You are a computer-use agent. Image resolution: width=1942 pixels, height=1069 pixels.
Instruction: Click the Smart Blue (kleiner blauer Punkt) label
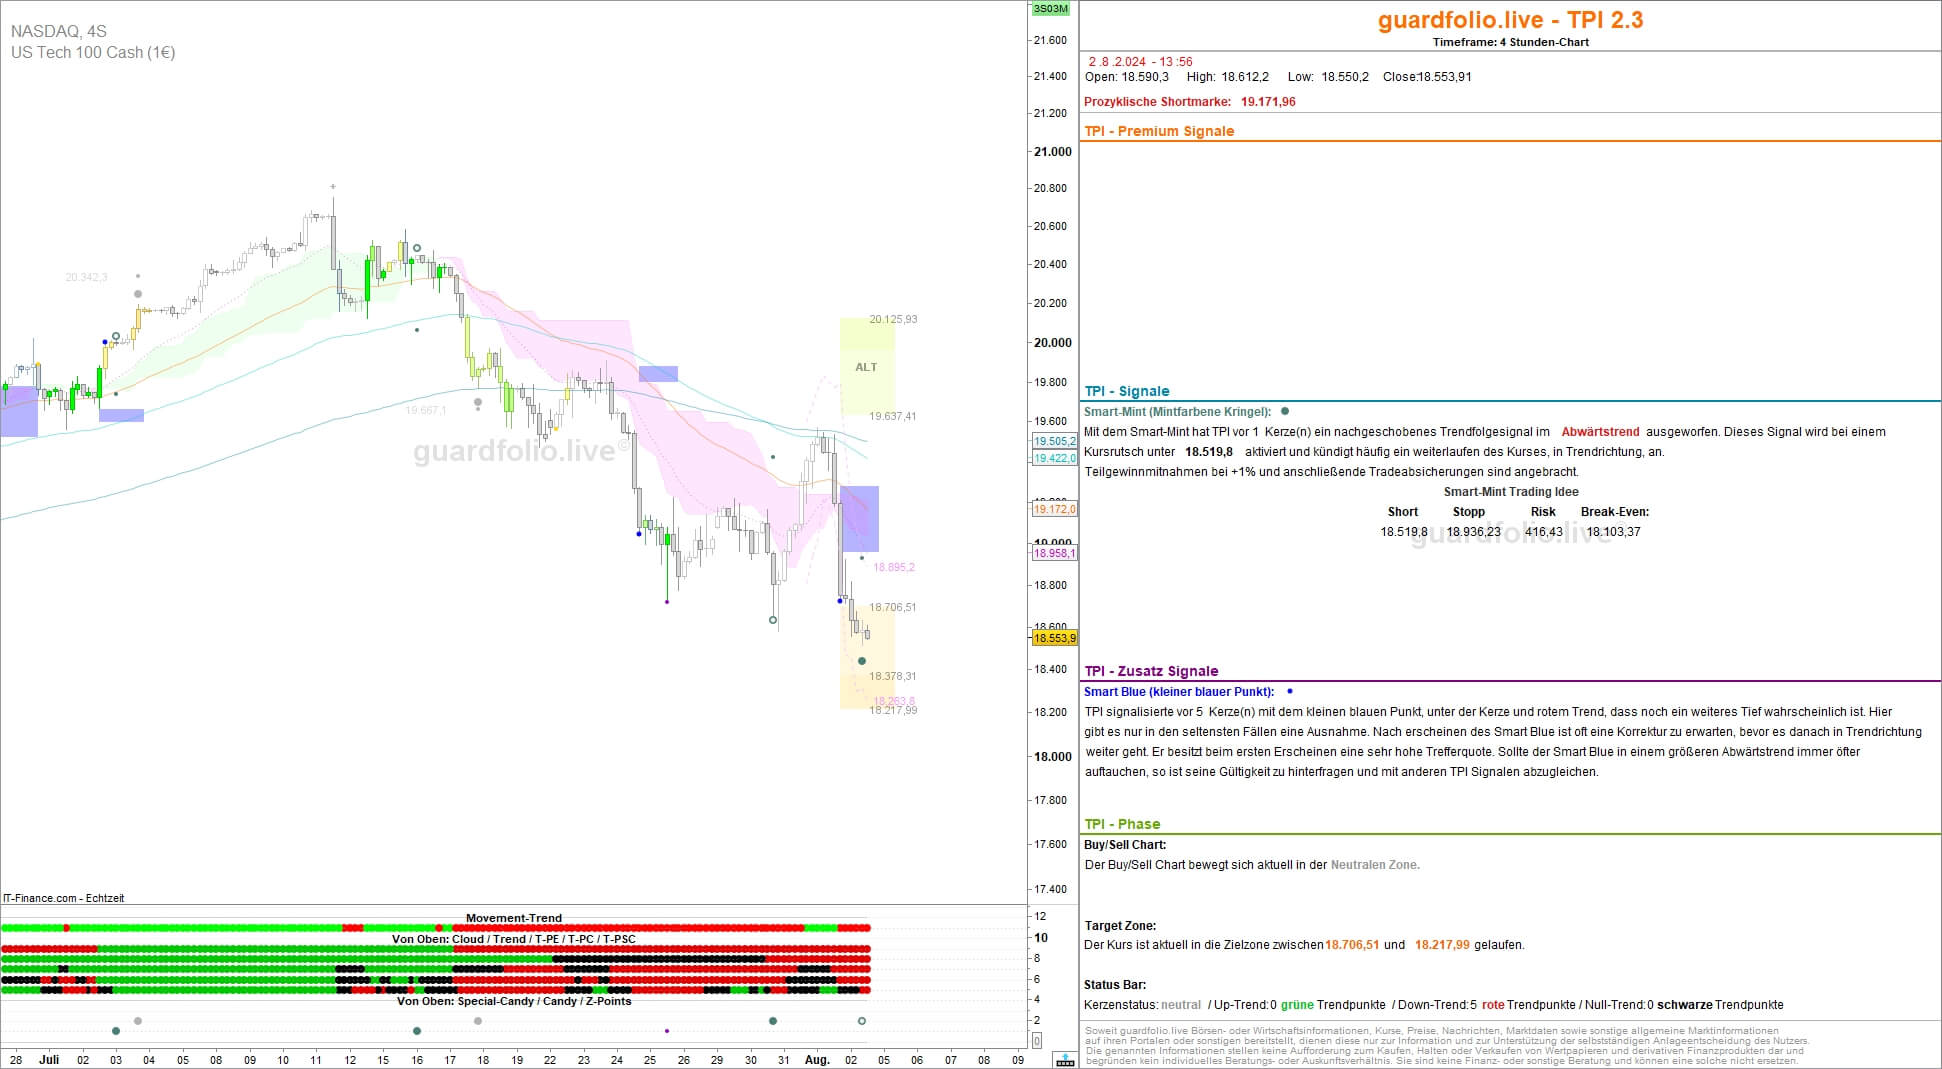(1179, 692)
